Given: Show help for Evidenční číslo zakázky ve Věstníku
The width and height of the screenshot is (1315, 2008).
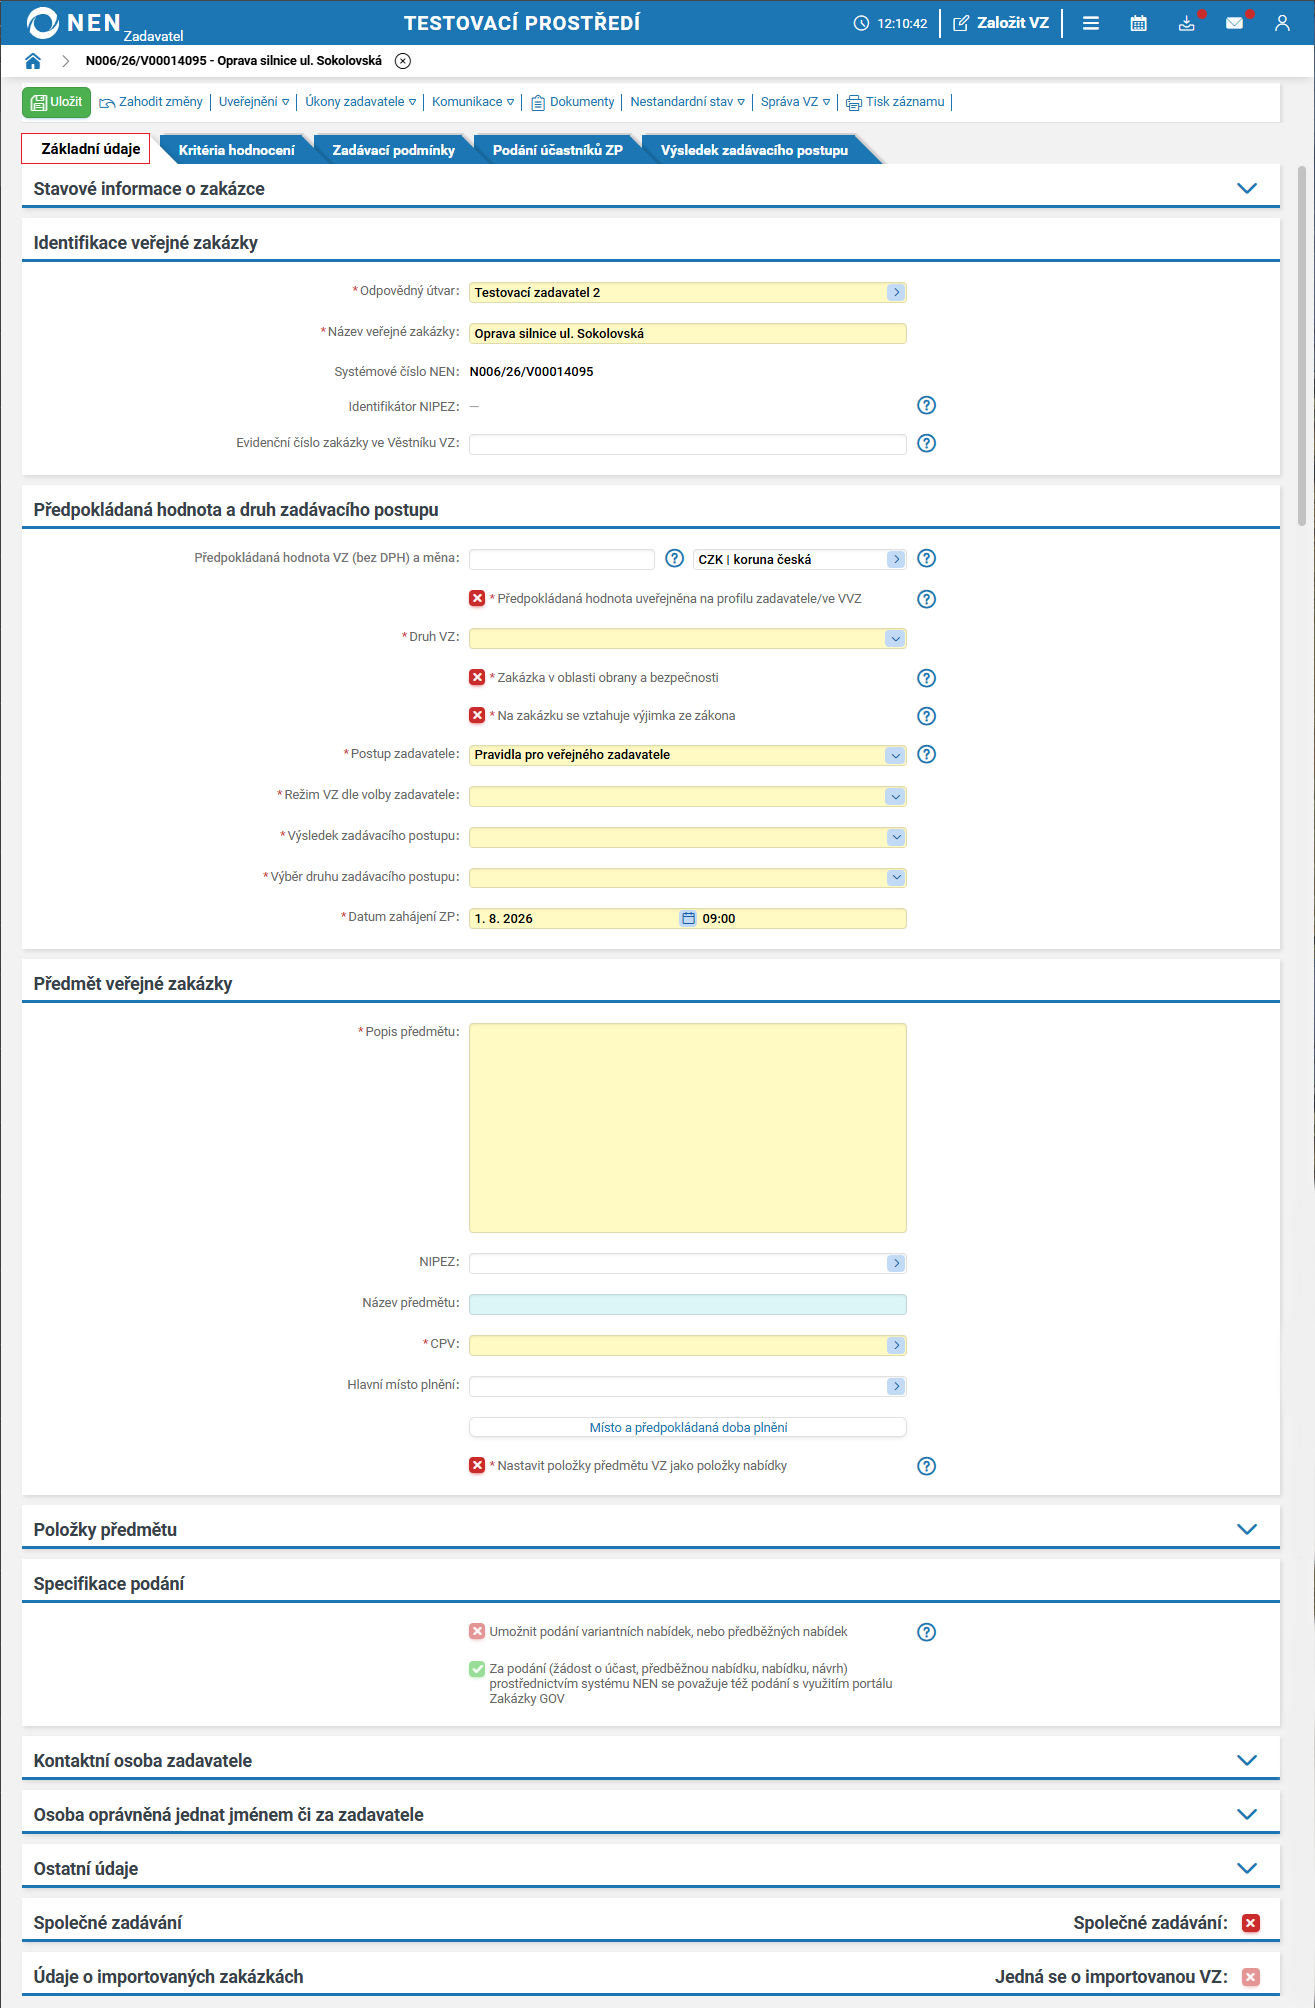Looking at the screenshot, I should pos(927,443).
